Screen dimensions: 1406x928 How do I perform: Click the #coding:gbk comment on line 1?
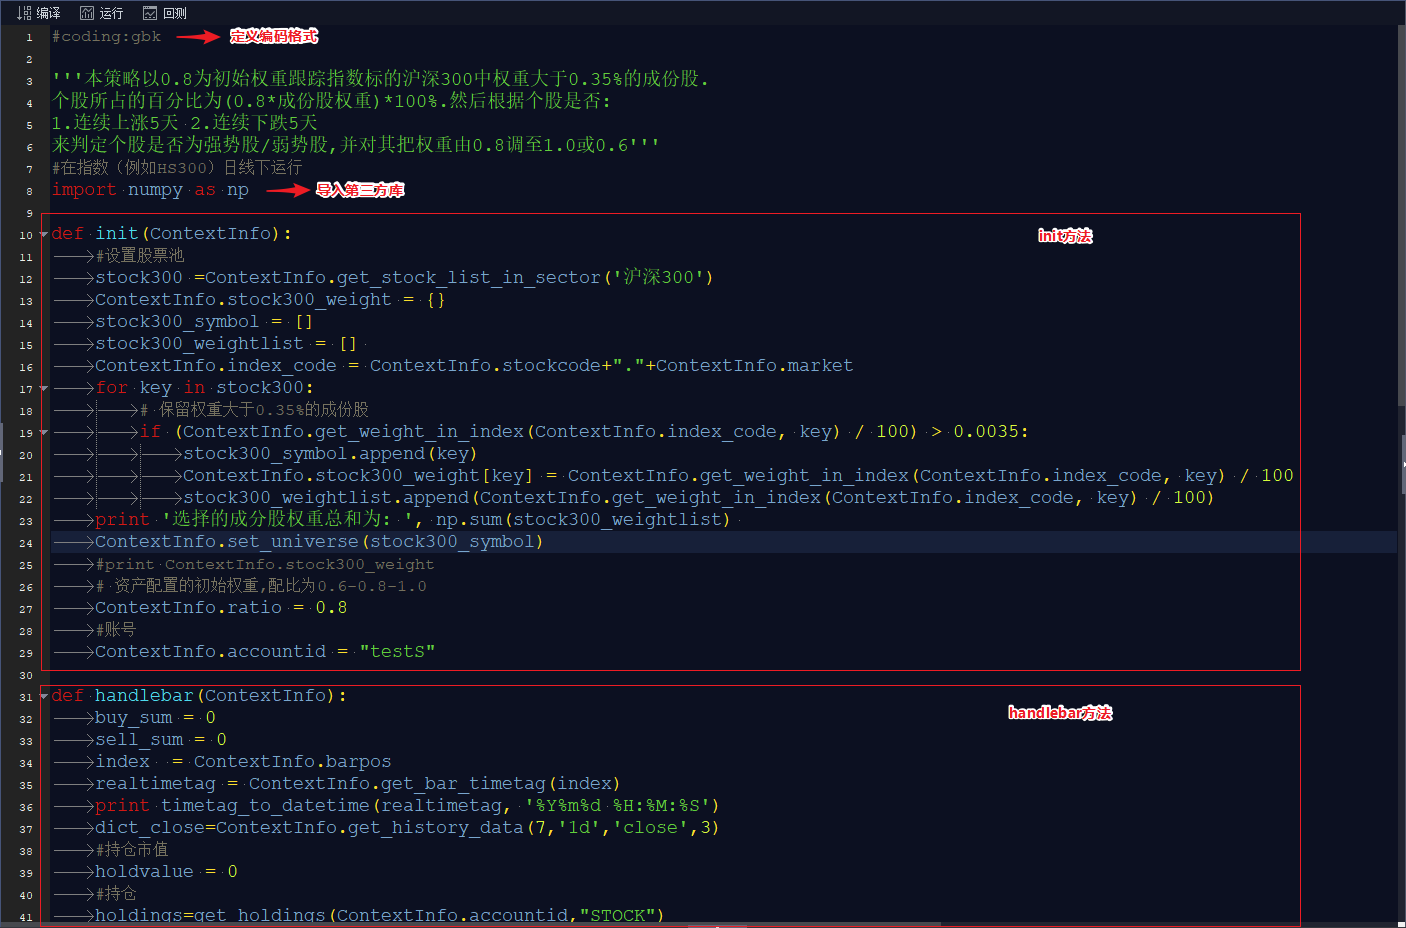pyautogui.click(x=106, y=37)
